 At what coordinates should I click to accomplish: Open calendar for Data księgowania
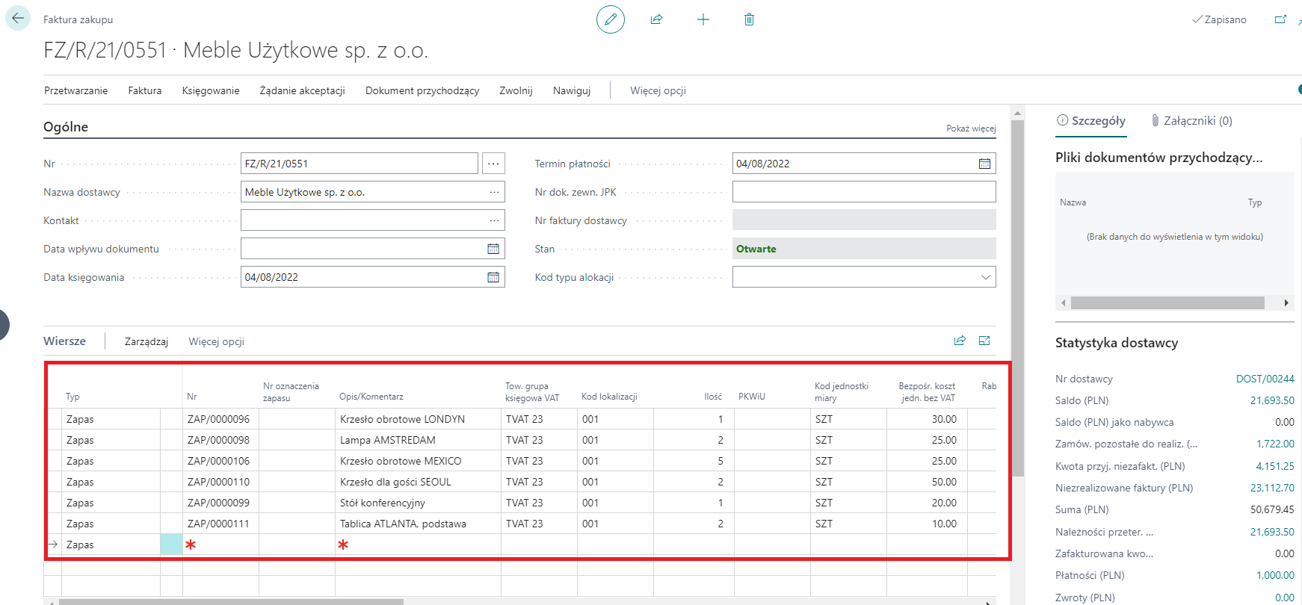pos(493,278)
